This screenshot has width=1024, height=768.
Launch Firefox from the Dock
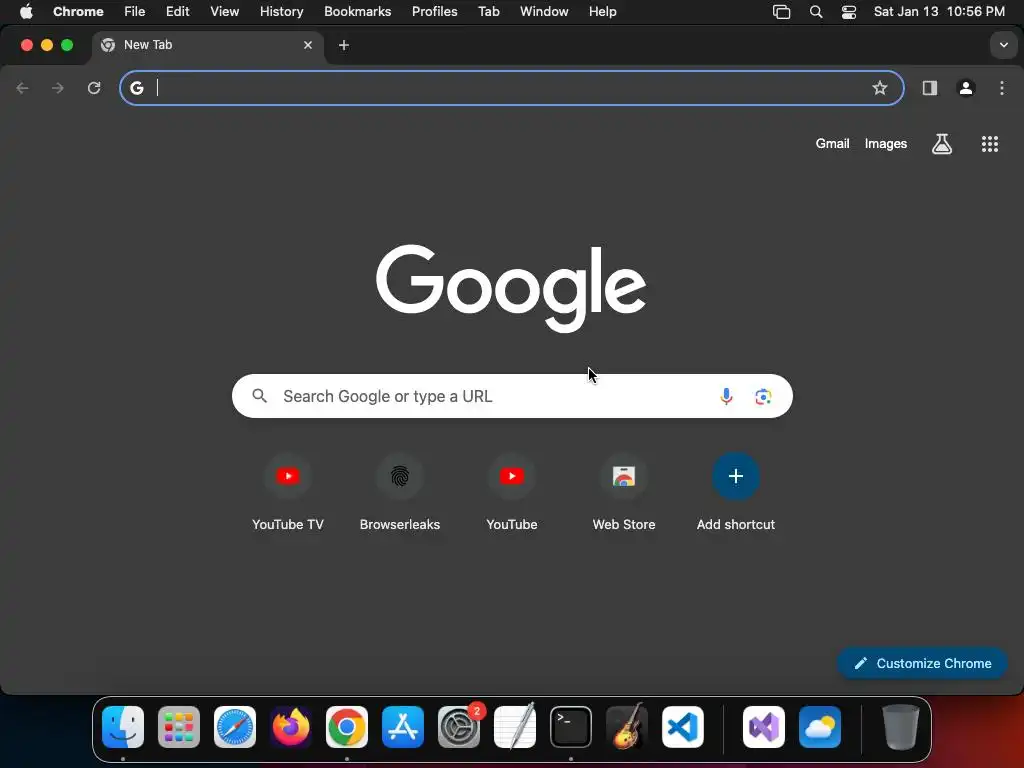coord(291,727)
